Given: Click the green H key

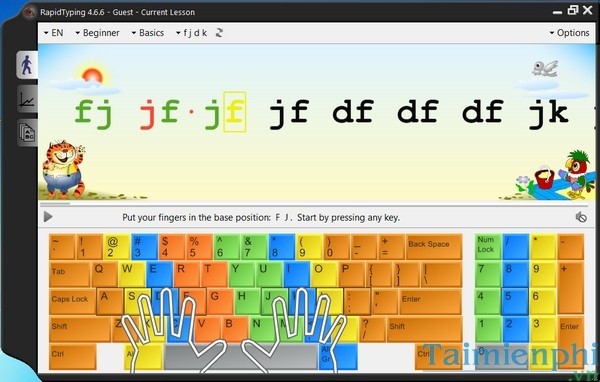Looking at the screenshot, I should point(248,302).
